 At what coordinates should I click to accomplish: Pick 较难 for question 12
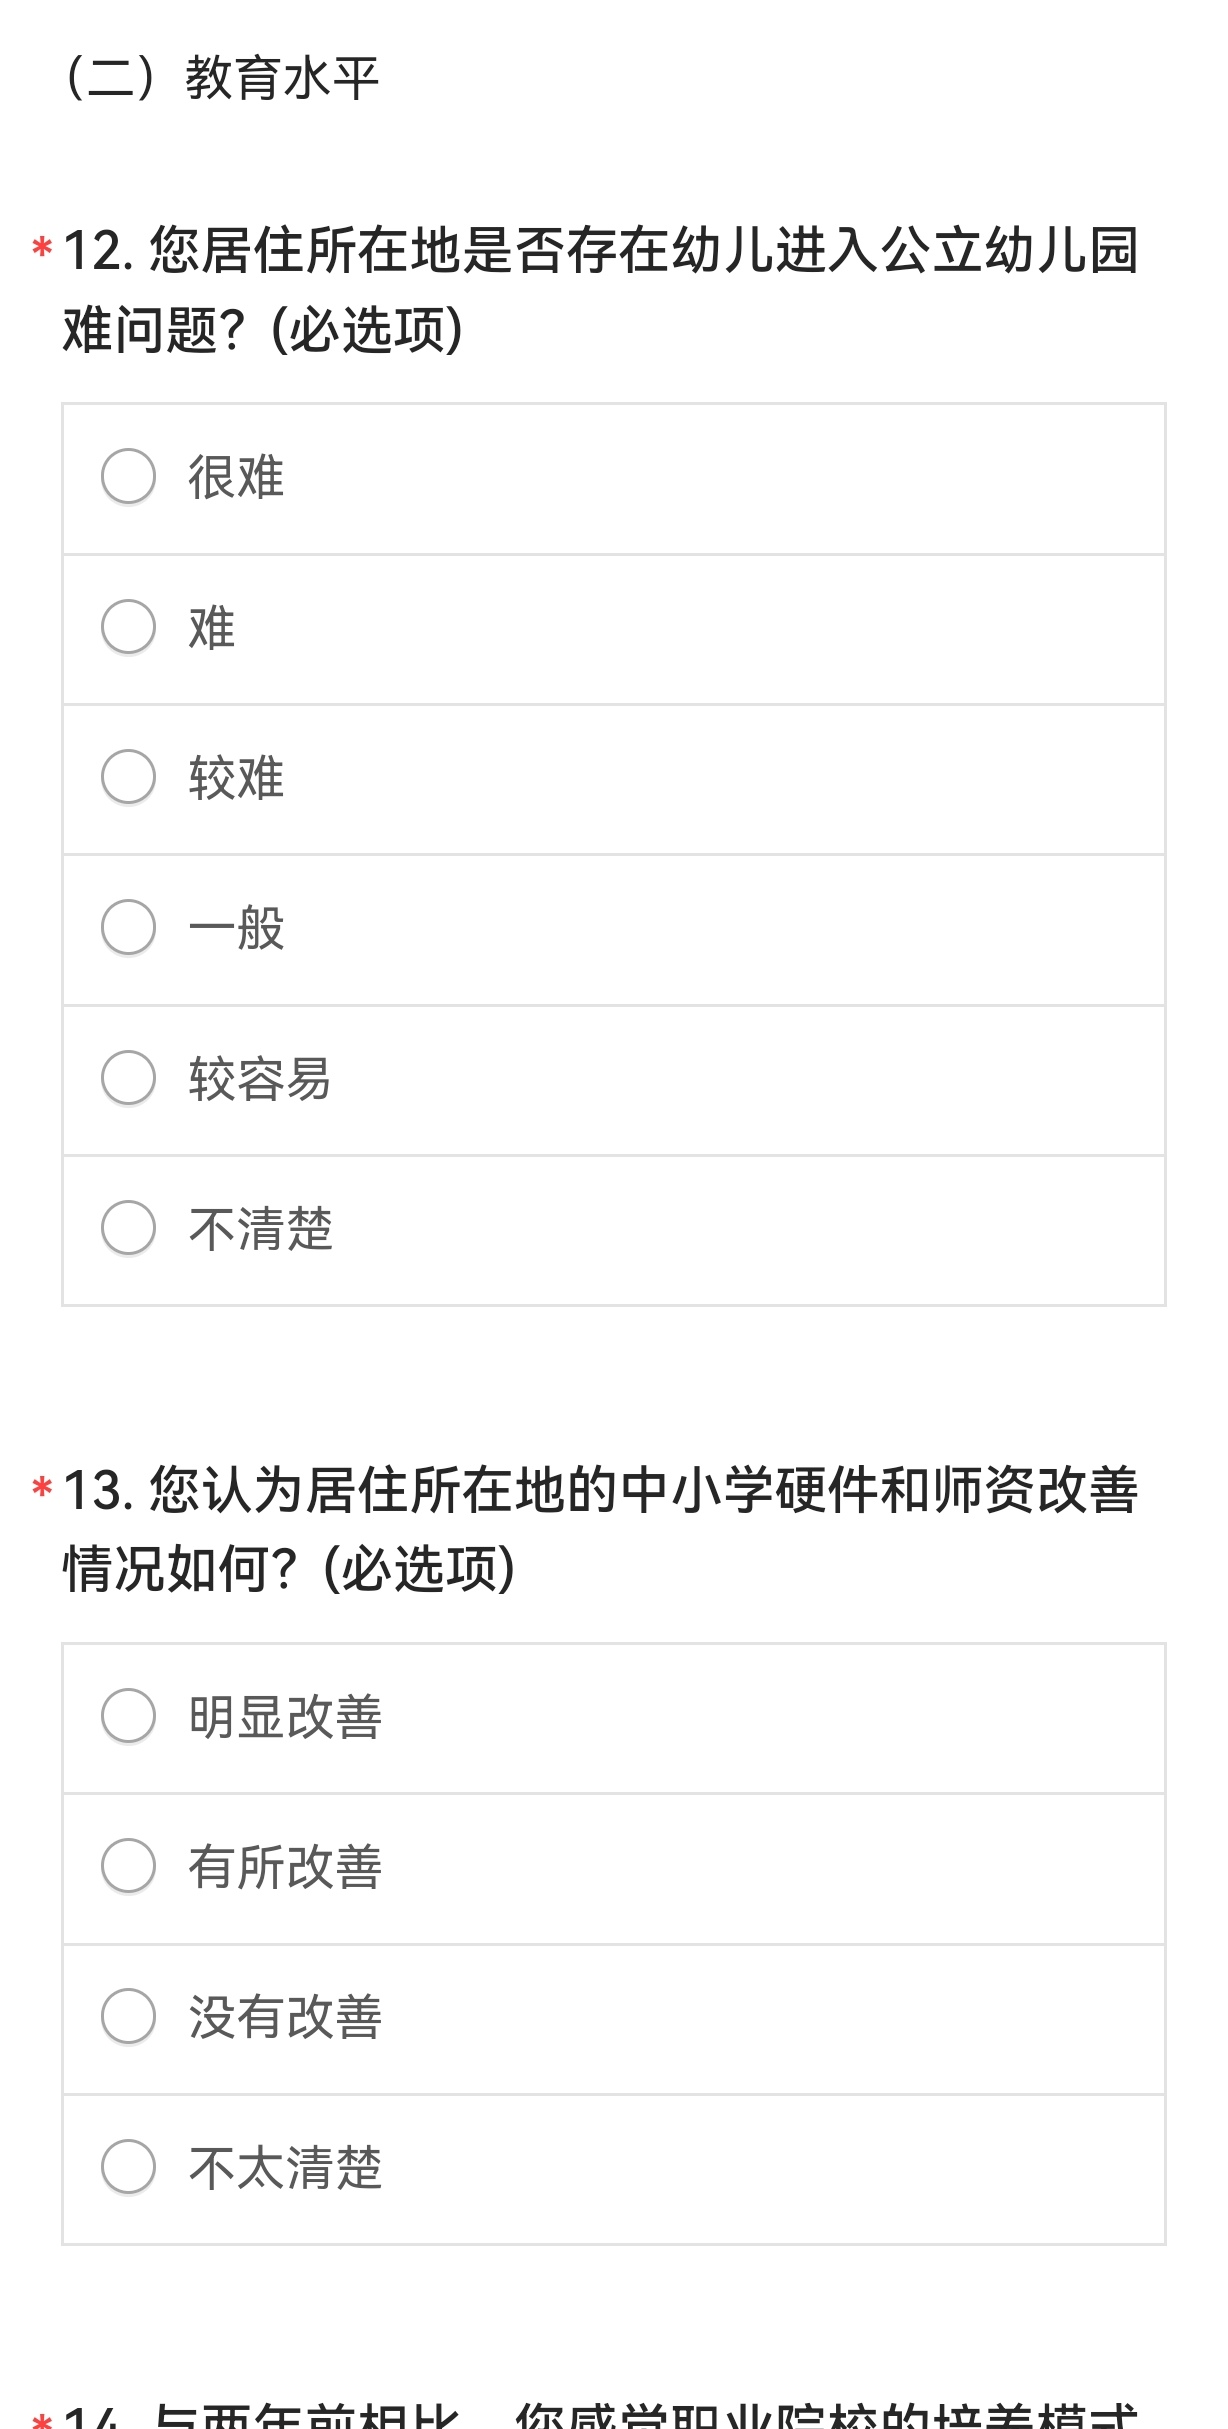[x=129, y=777]
